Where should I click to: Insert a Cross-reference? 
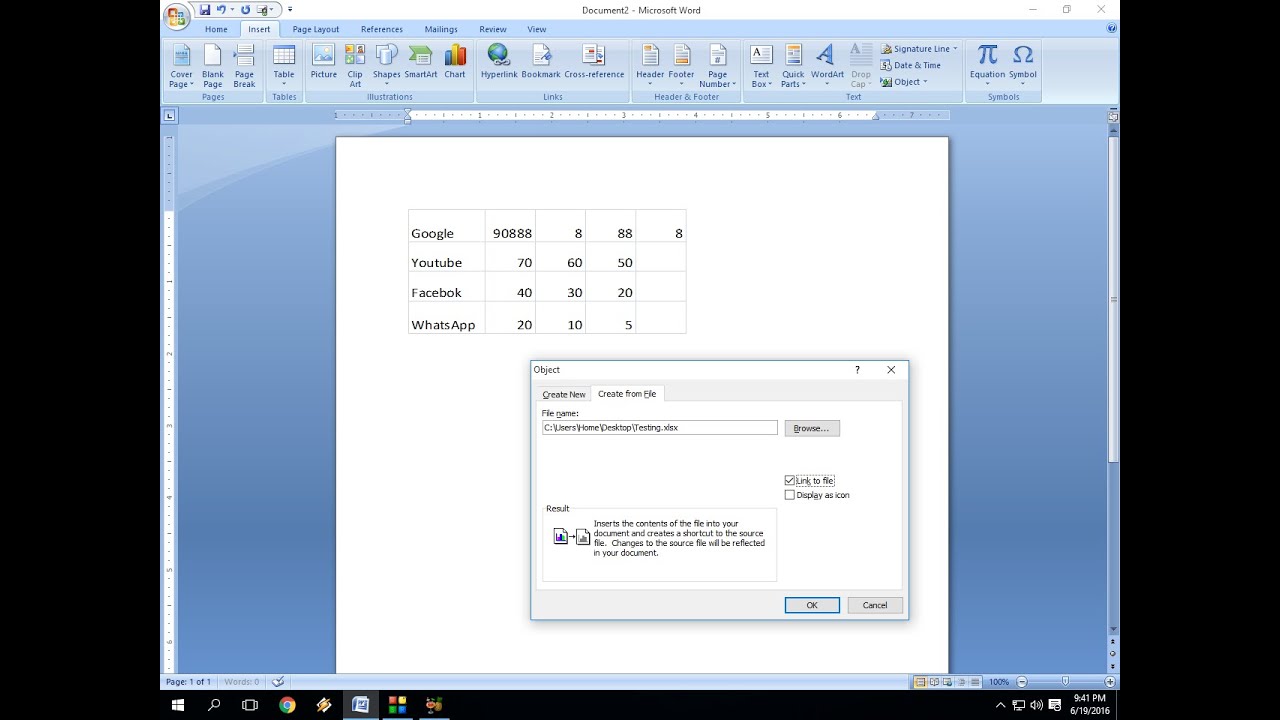click(594, 62)
